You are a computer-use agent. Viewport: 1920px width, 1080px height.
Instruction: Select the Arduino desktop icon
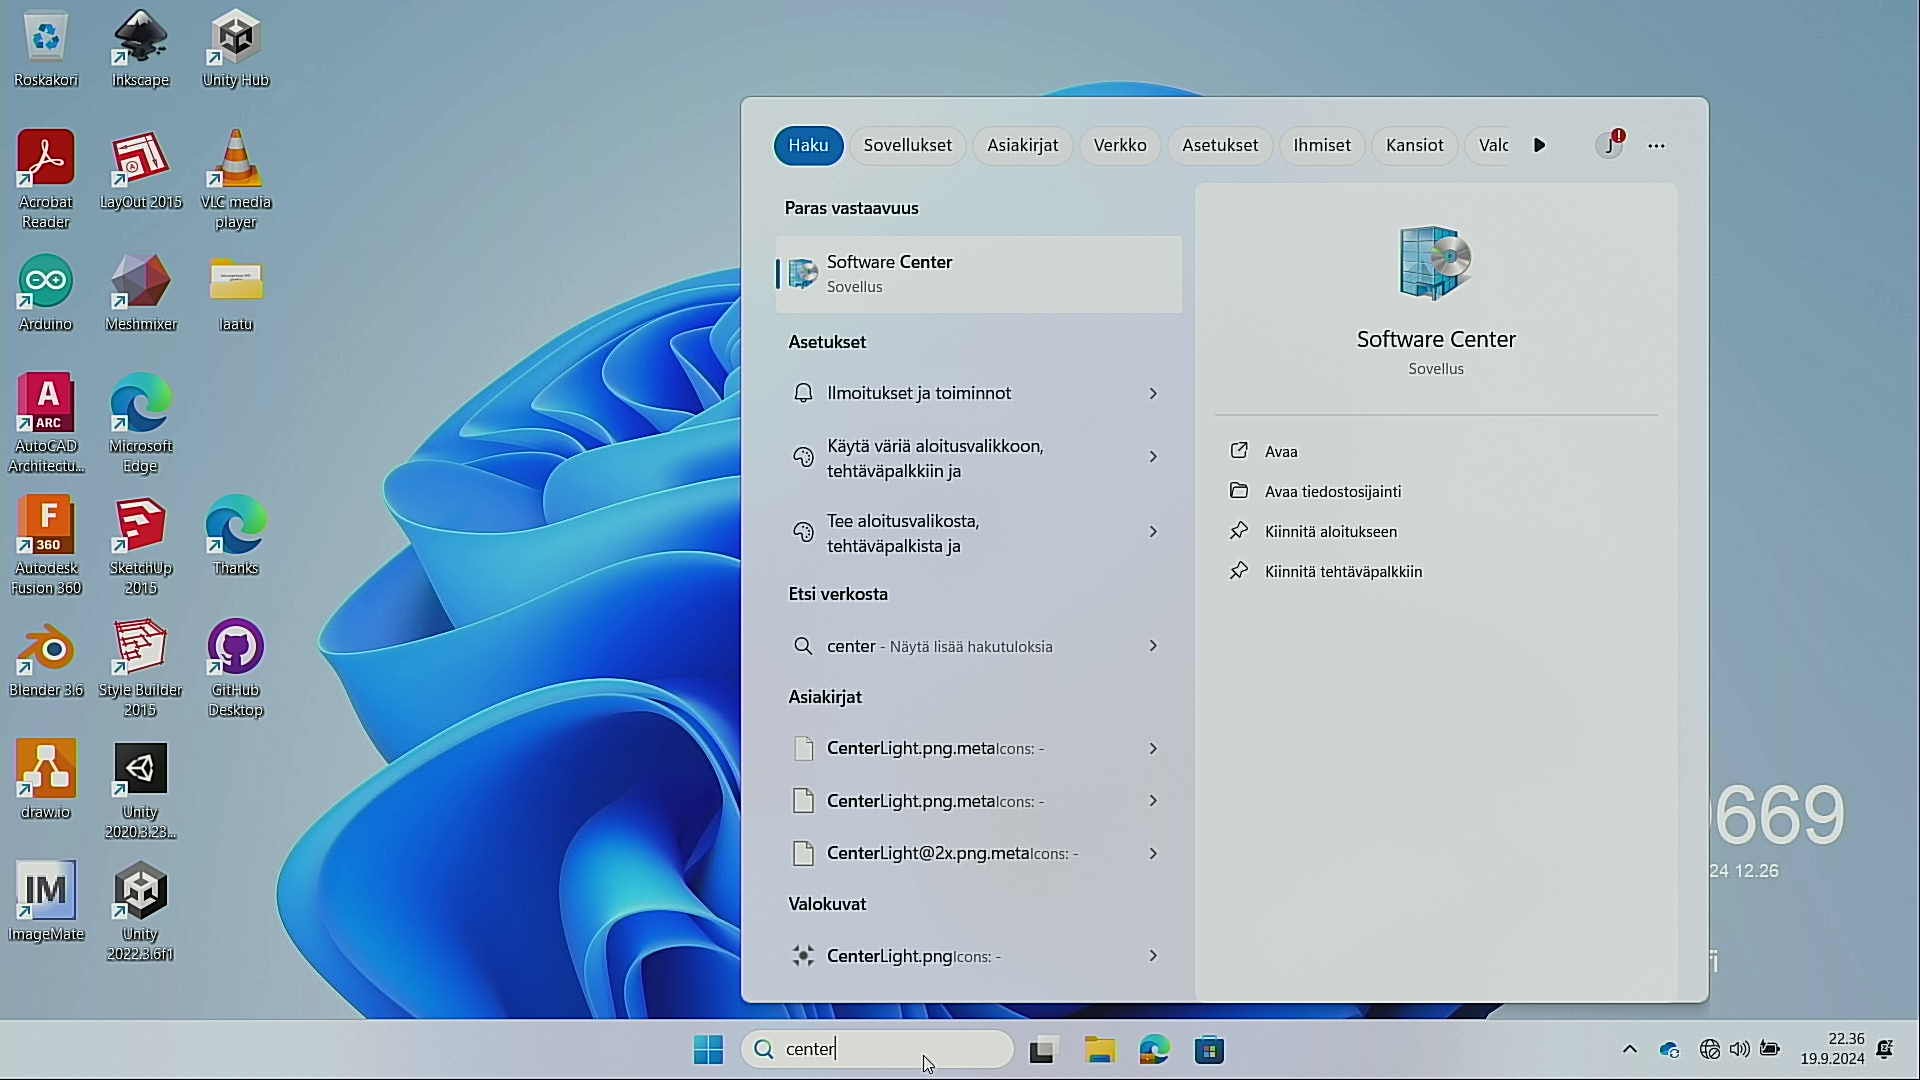46,293
